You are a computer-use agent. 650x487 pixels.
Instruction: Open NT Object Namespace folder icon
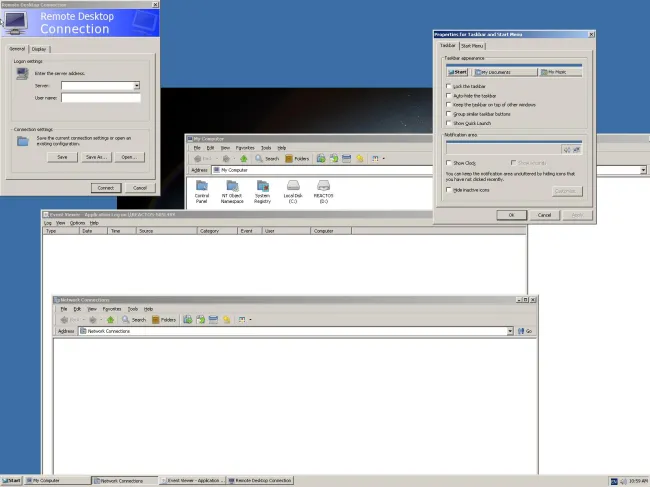232,191
